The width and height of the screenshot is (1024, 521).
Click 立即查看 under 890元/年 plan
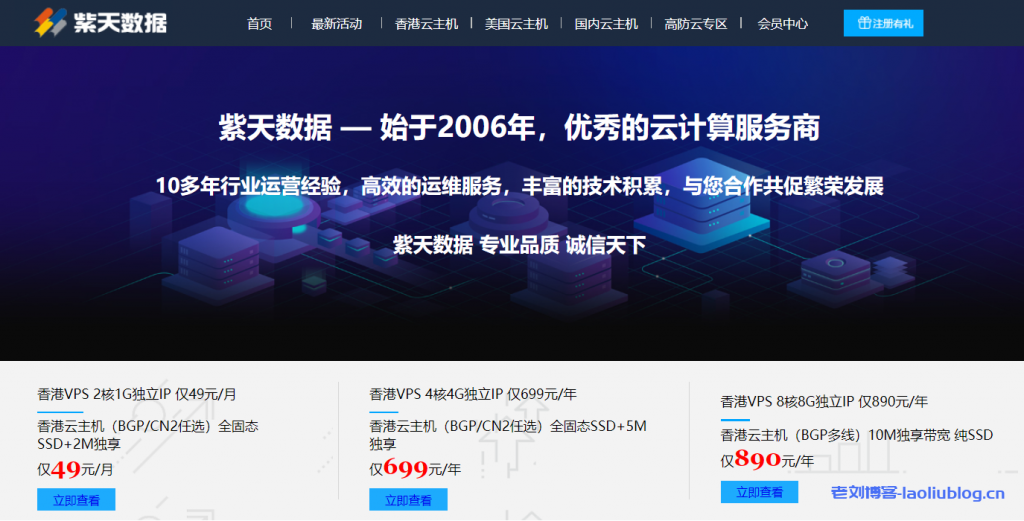click(759, 492)
